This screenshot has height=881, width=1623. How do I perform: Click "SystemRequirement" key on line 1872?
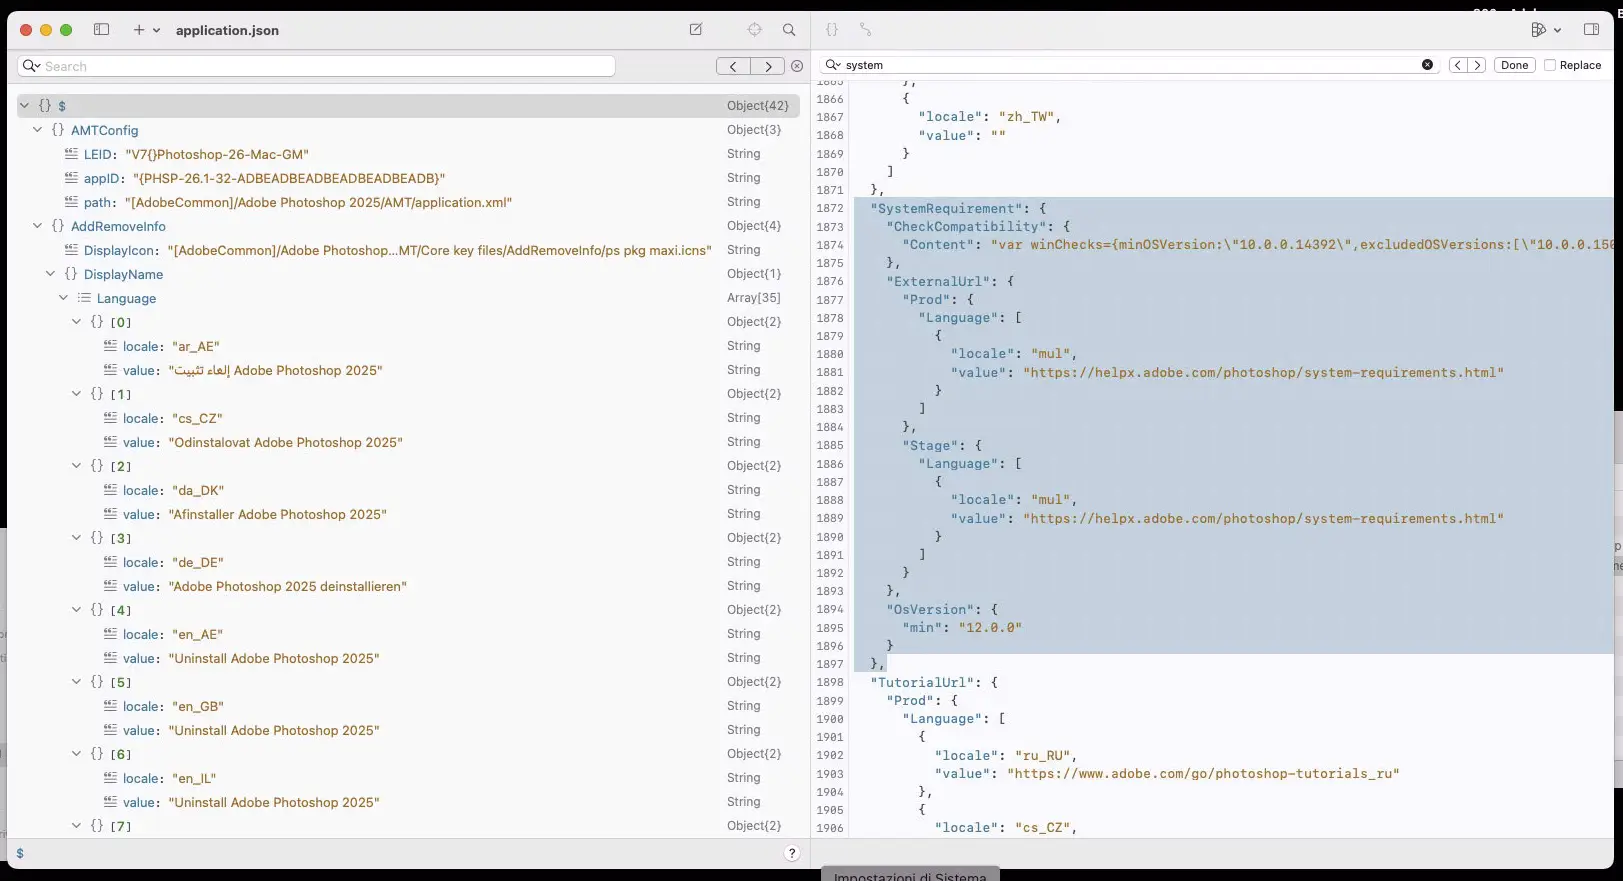pyautogui.click(x=948, y=208)
